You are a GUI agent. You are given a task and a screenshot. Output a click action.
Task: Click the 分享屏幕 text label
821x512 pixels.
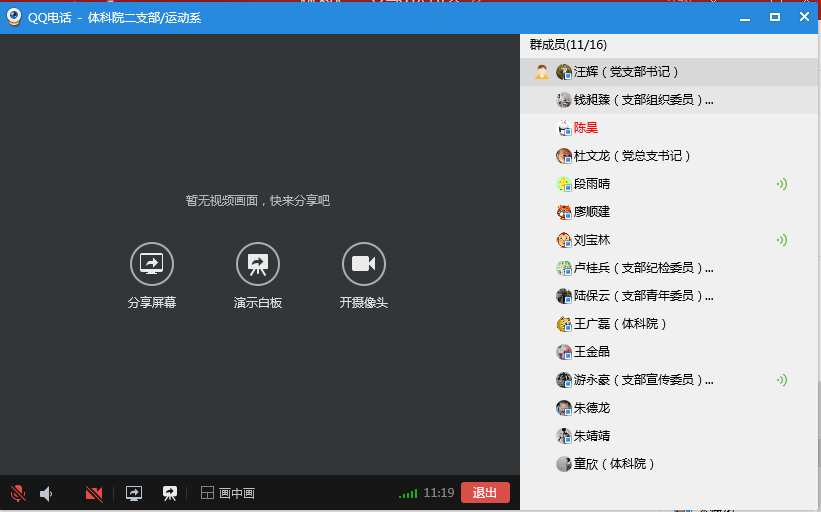(152, 303)
